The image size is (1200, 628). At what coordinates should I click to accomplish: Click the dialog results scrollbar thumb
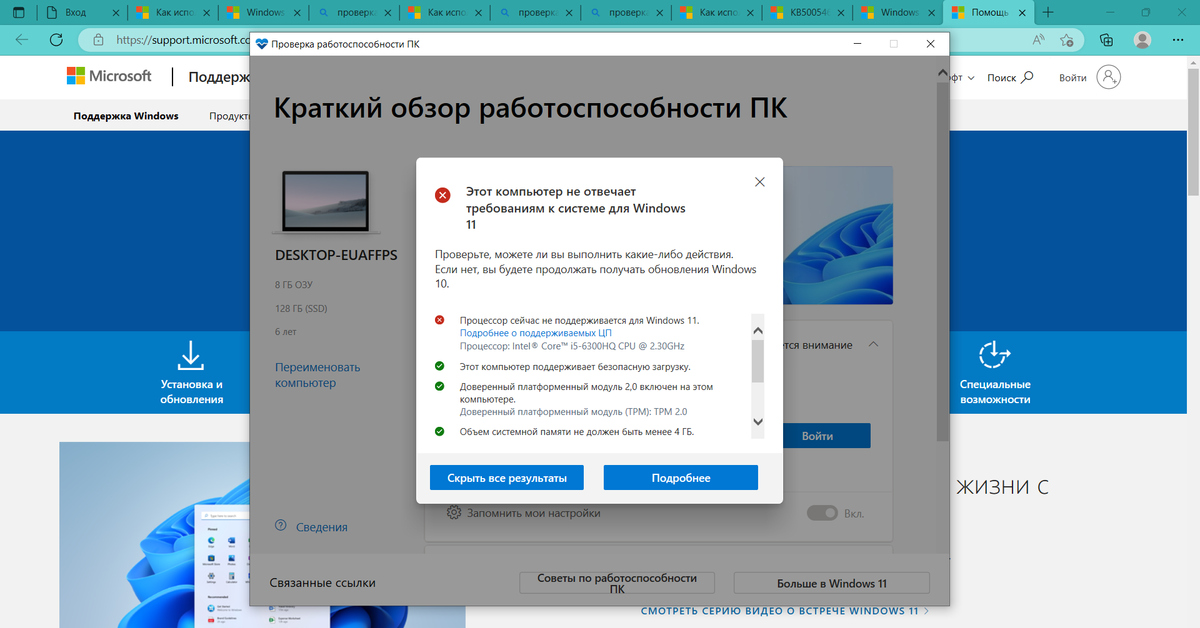(x=757, y=361)
